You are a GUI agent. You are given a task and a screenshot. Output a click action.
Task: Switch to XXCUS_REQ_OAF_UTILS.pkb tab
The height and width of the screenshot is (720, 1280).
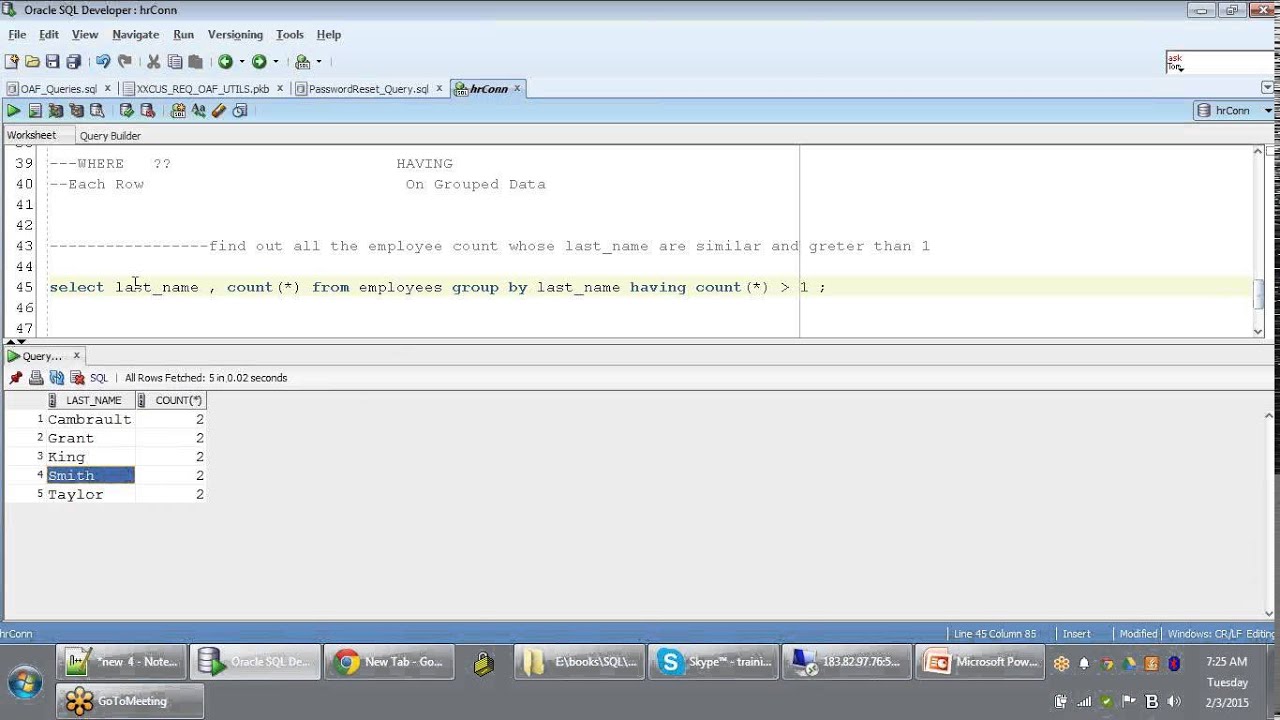coord(203,89)
